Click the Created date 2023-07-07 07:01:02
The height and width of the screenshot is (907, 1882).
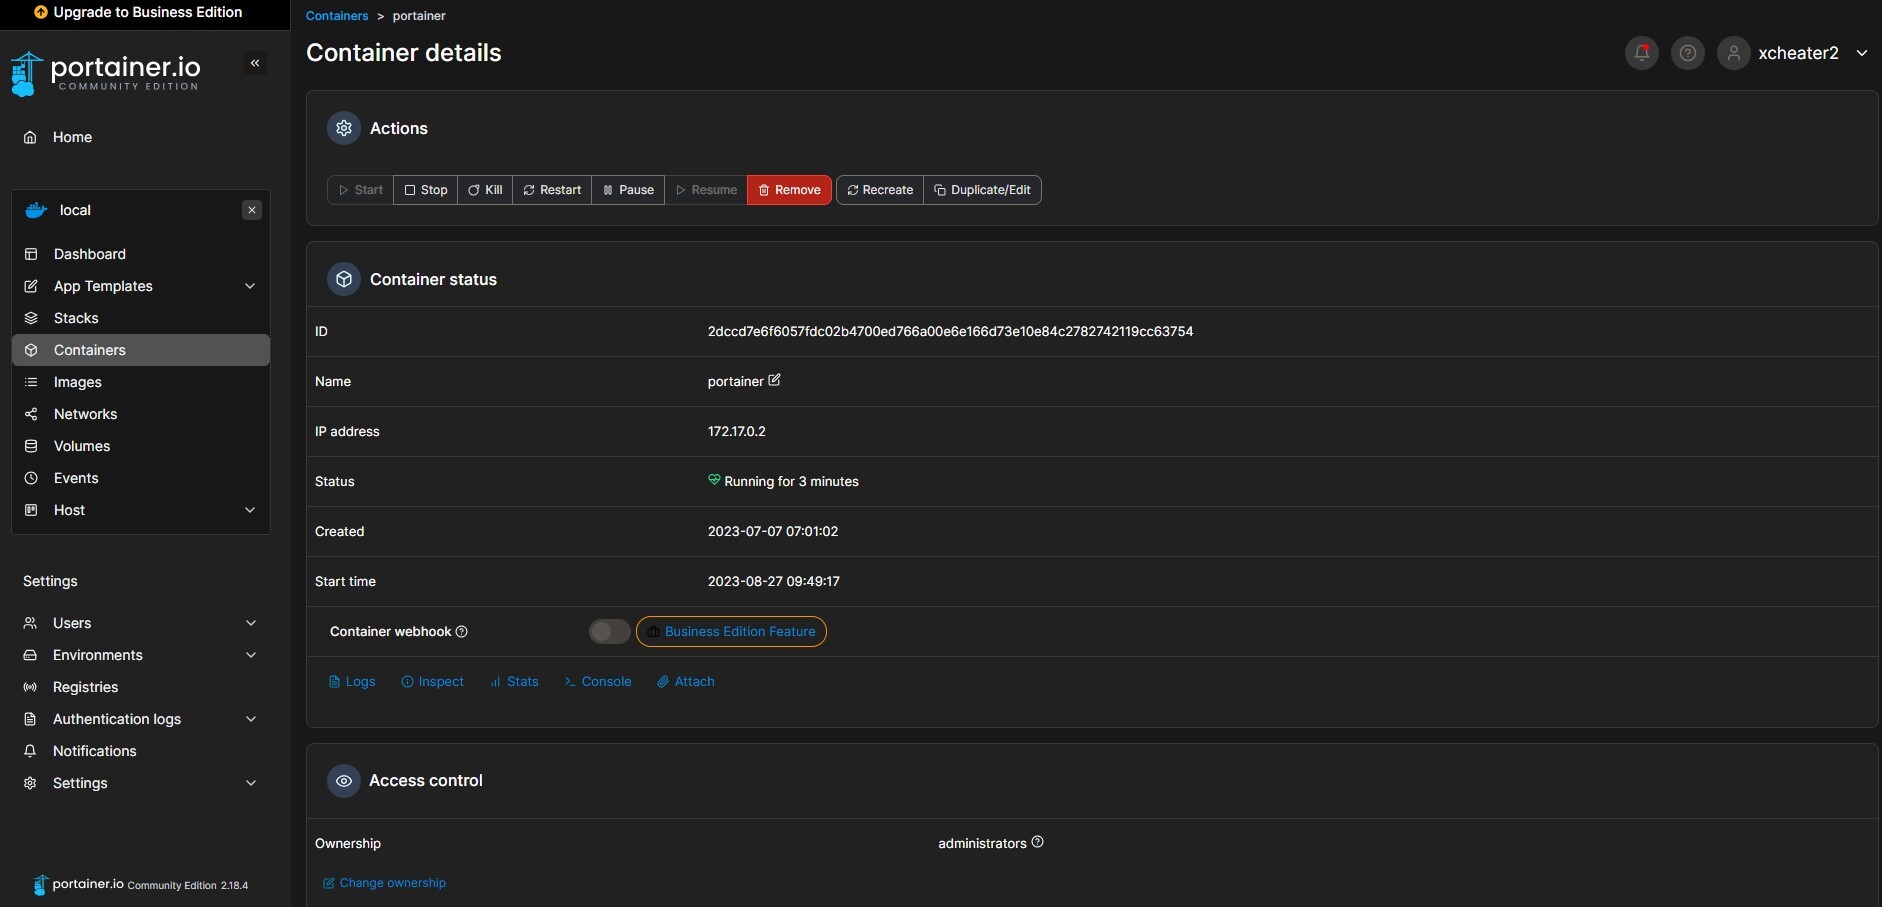(x=773, y=531)
